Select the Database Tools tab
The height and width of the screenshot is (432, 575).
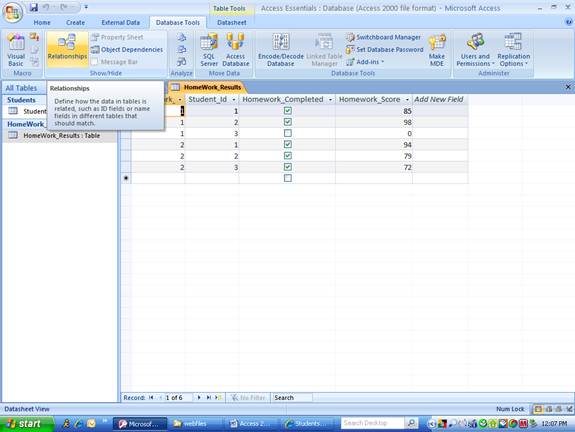178,22
